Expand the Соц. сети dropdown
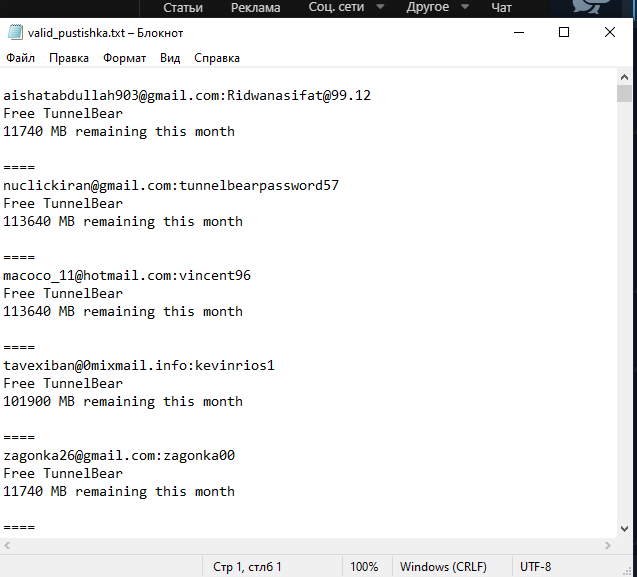The image size is (637, 577). pos(347,8)
